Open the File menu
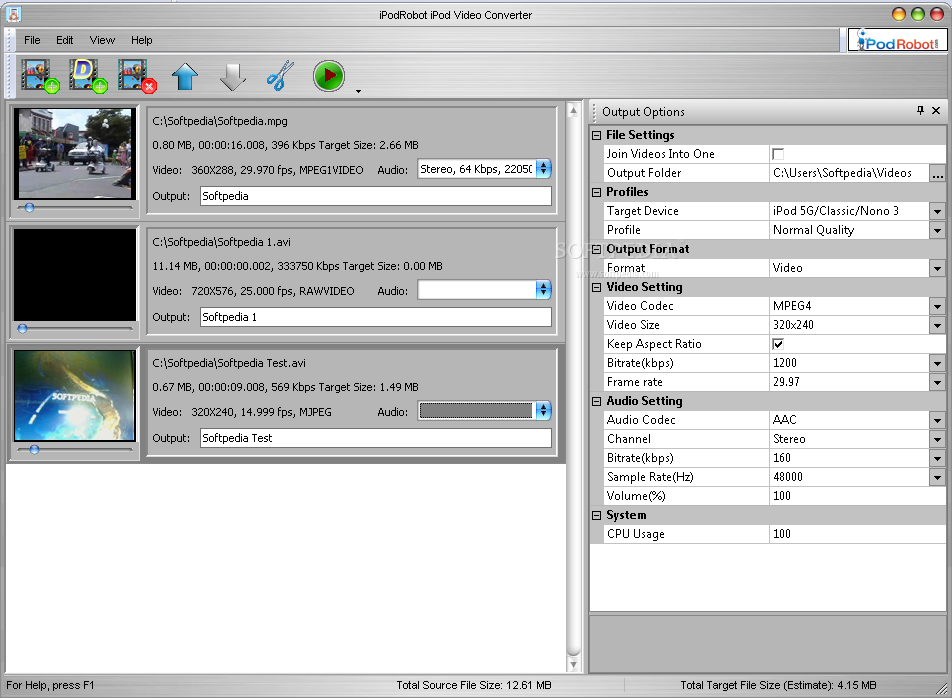 point(32,40)
